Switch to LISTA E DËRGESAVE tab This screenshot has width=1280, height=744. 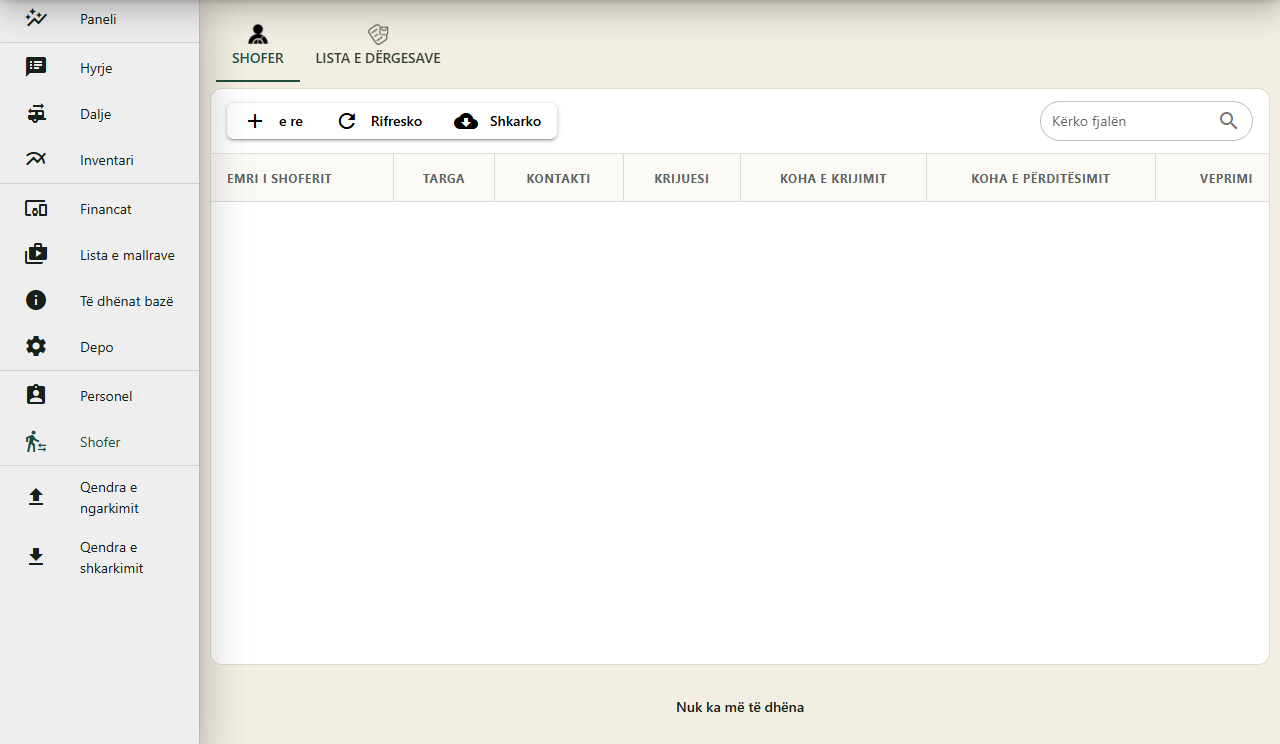point(378,48)
